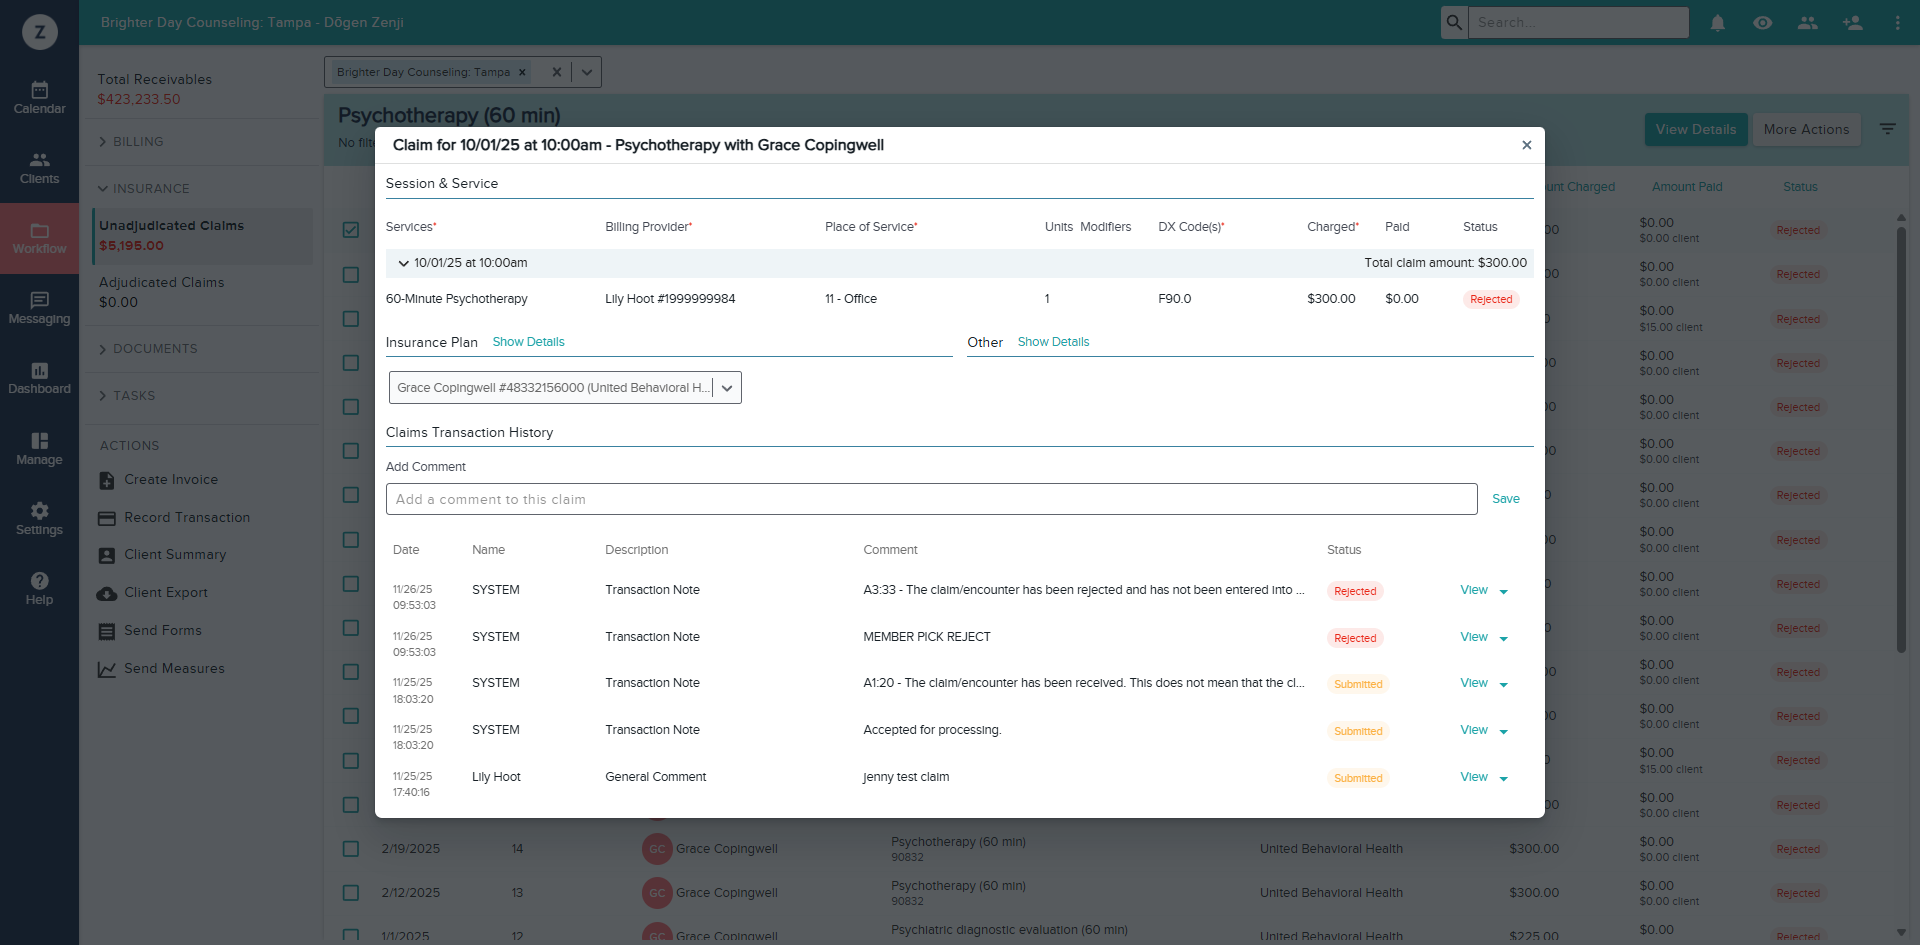Go to Clients in the sidebar
The height and width of the screenshot is (945, 1920).
pos(39,168)
